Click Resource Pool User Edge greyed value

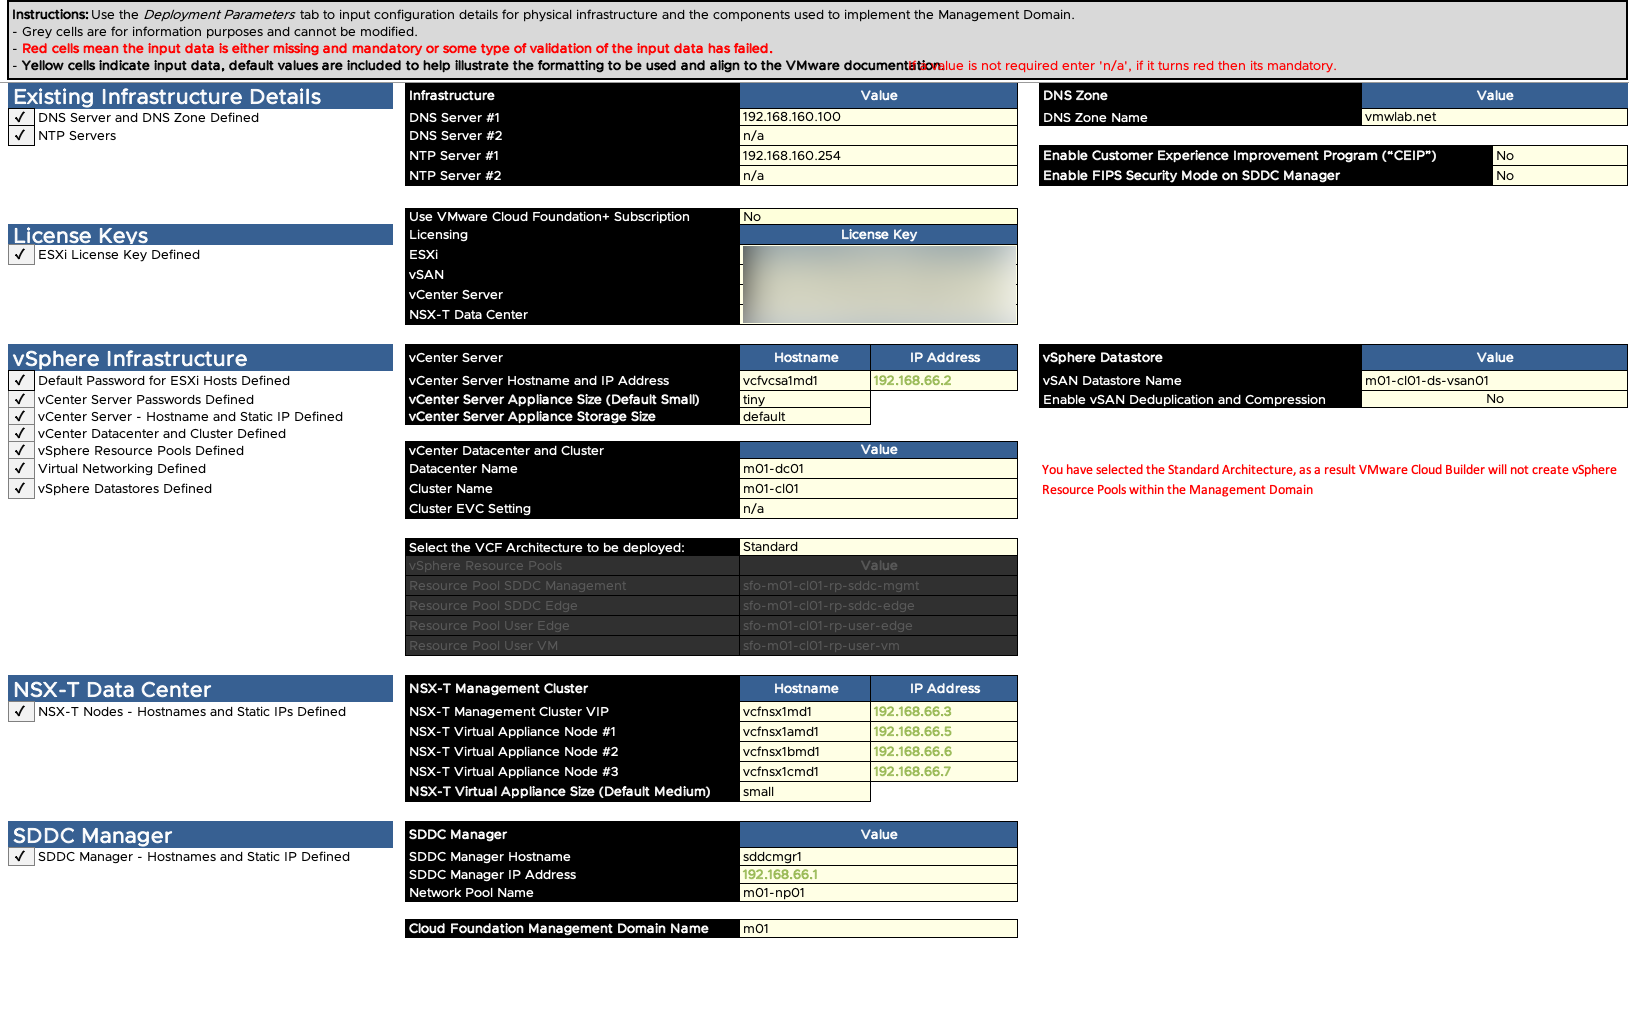click(x=878, y=626)
